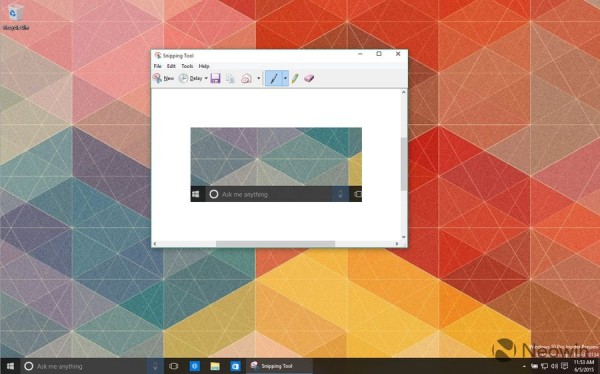Screen dimensions: 600x374
Task: Click the horizontal scrollbar thumb
Action: pyautogui.click(x=276, y=244)
